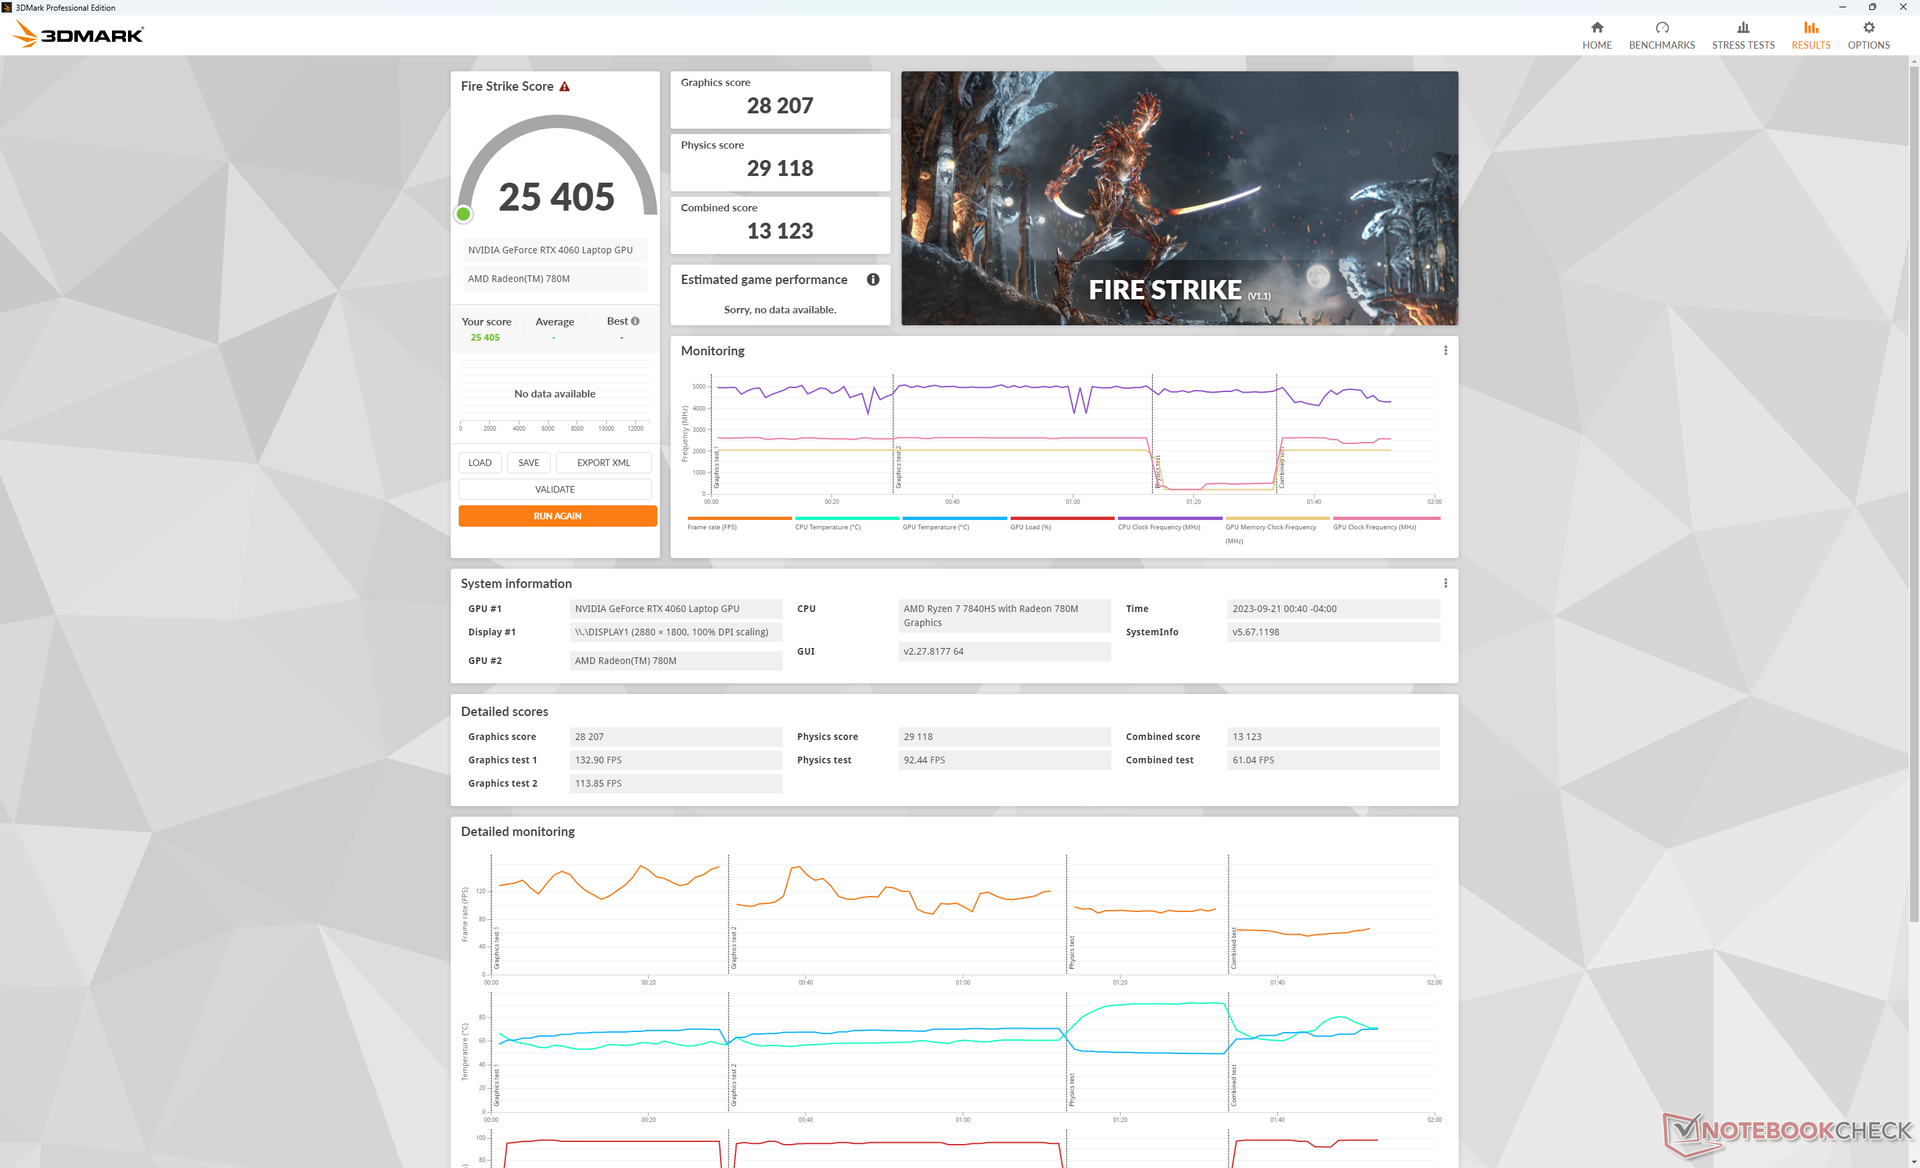Open the Benchmarks gauge icon
The width and height of the screenshot is (1920, 1168).
point(1661,28)
